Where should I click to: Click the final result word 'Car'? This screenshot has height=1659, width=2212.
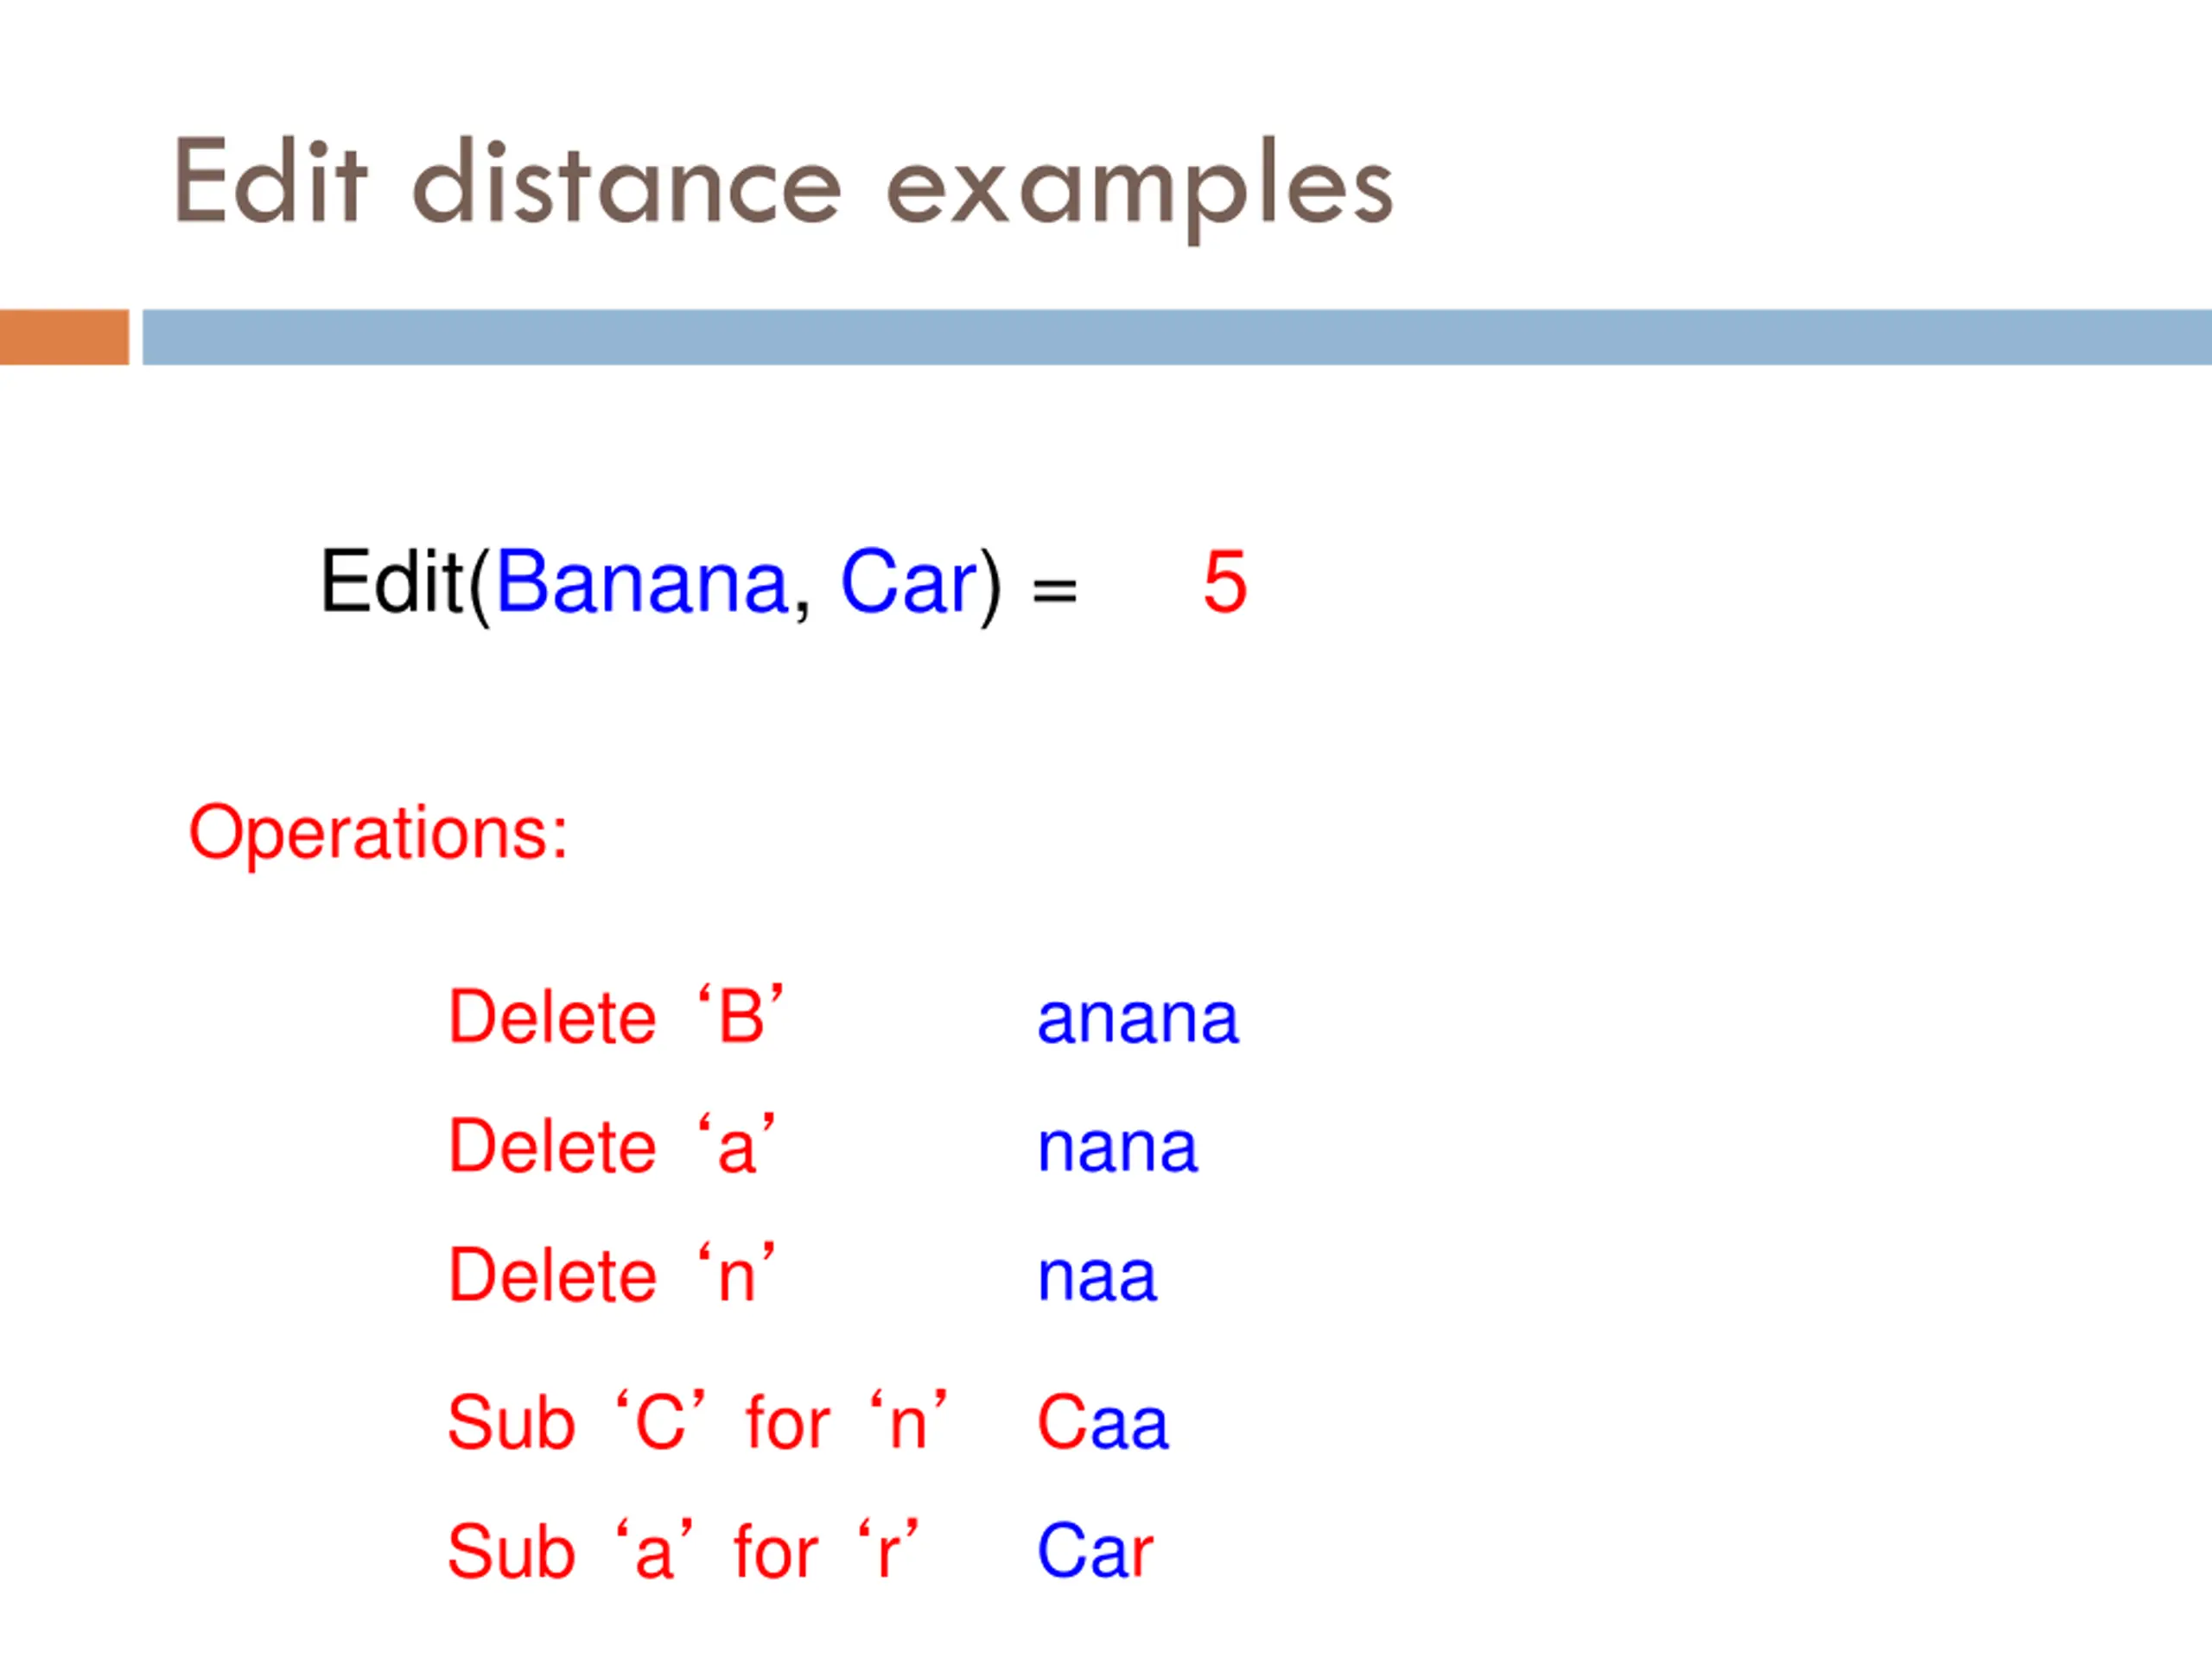(1095, 1551)
